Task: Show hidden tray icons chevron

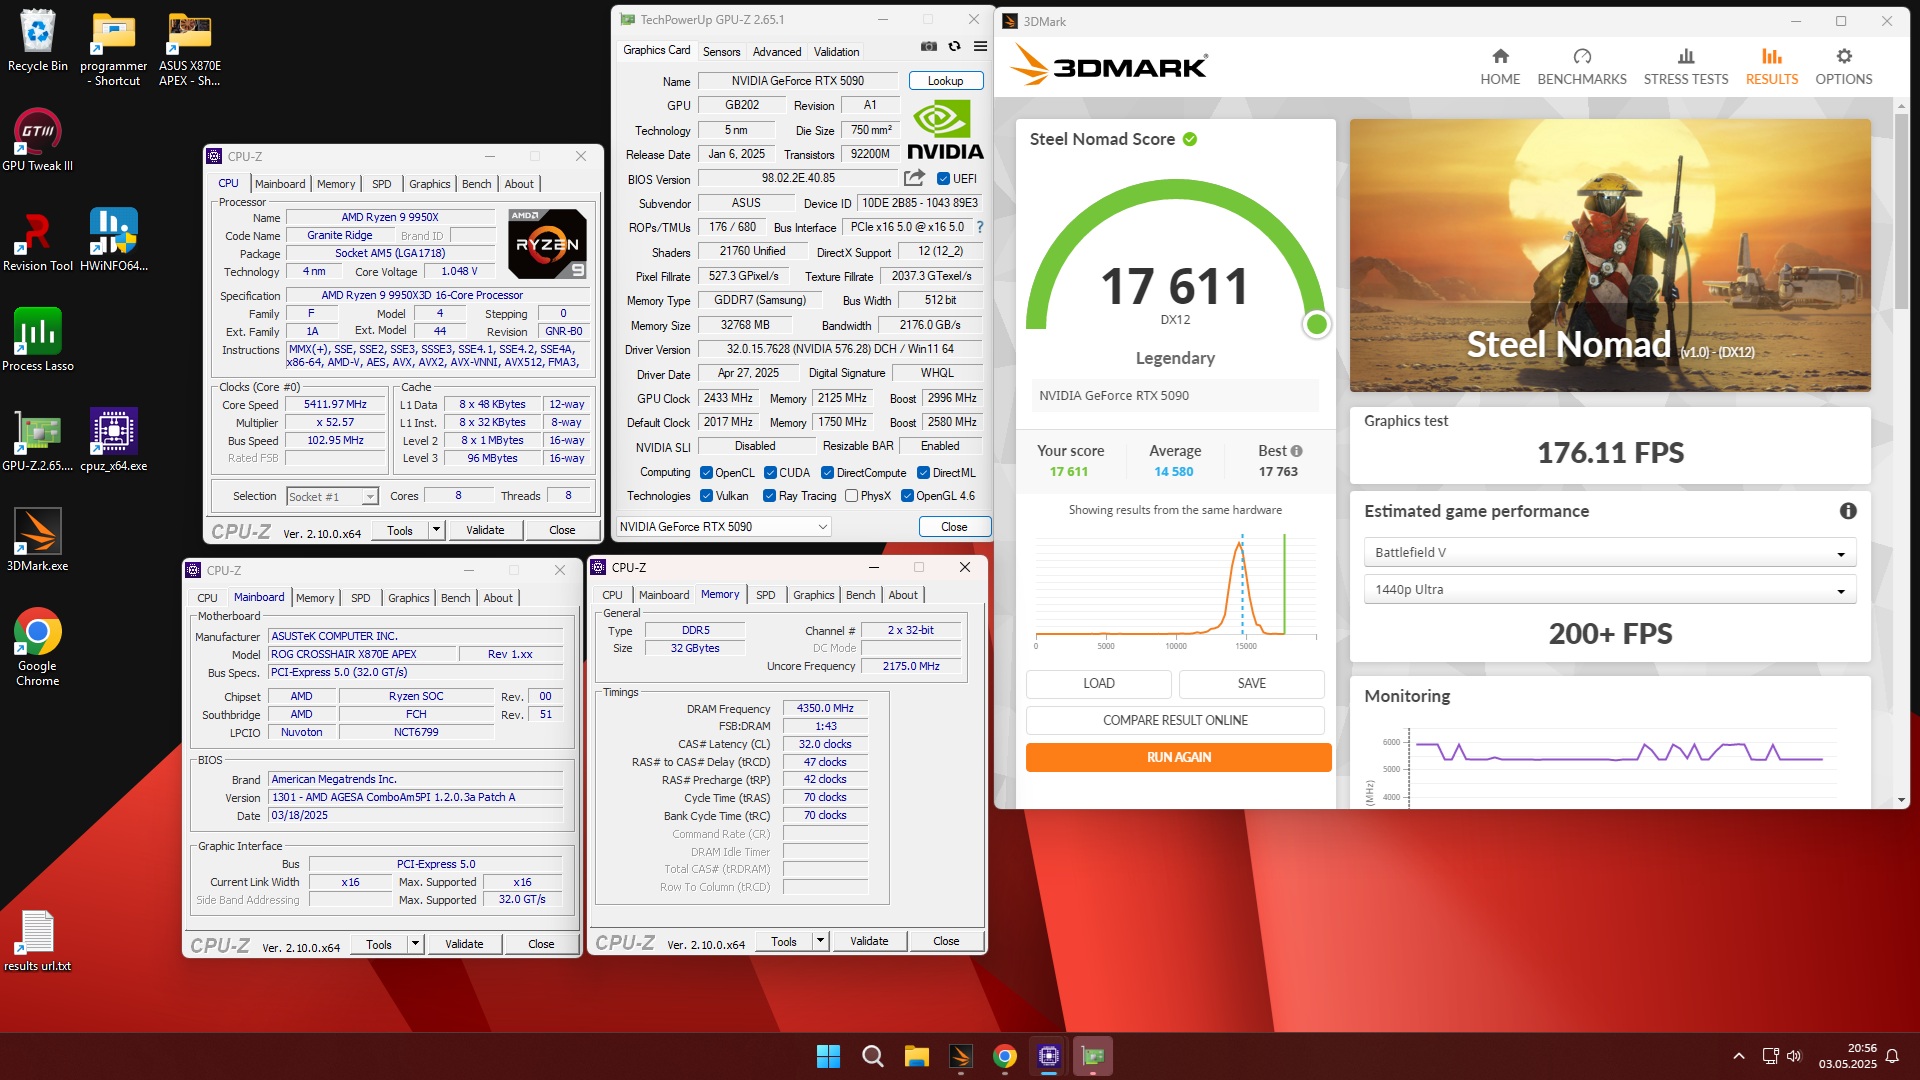Action: [x=1739, y=1056]
